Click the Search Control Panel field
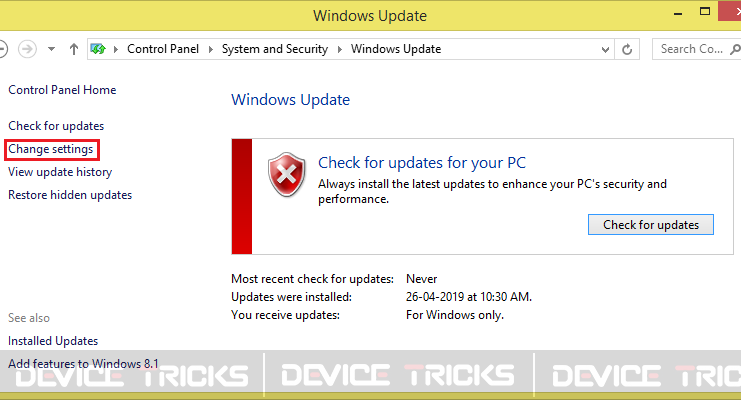Image resolution: width=741 pixels, height=400 pixels. click(x=691, y=49)
